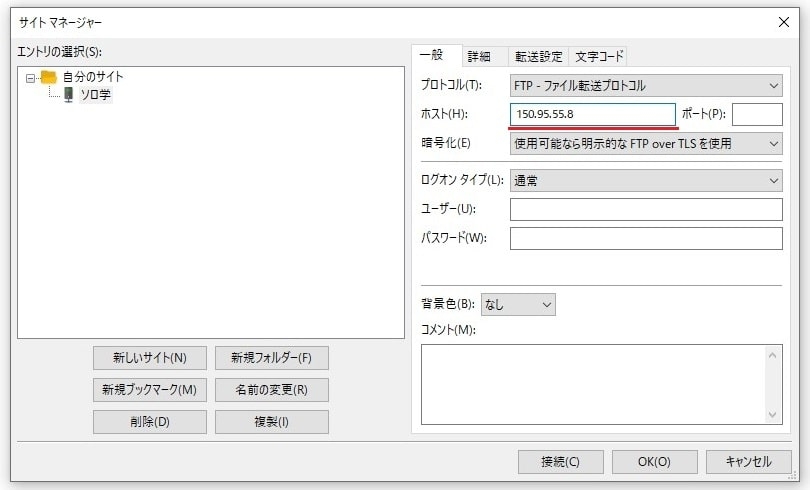
Task: Switch to the 詳細 tab
Action: click(480, 56)
